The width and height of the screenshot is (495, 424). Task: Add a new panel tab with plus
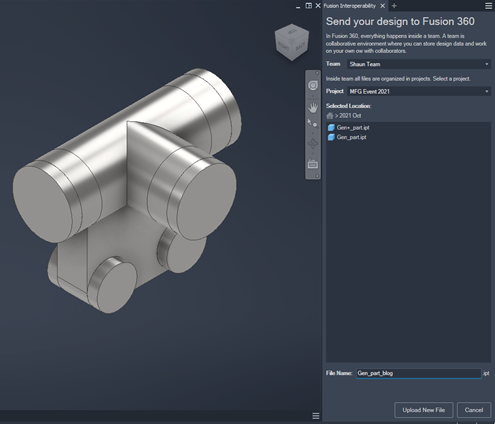[394, 6]
